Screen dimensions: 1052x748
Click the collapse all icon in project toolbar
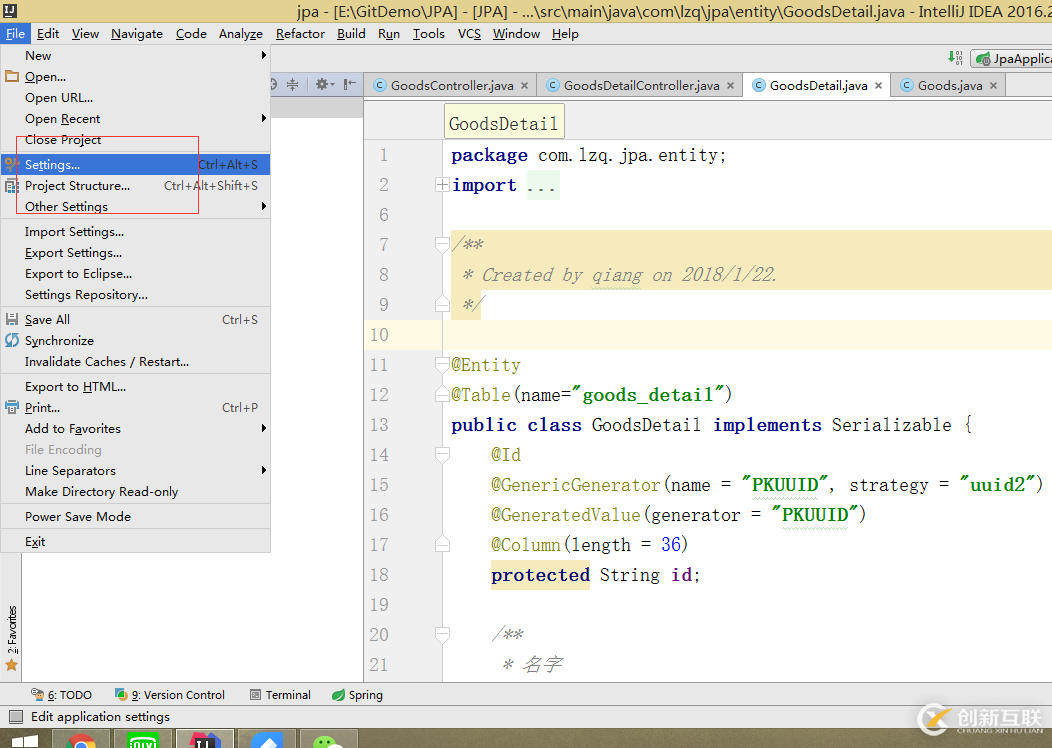pos(293,85)
